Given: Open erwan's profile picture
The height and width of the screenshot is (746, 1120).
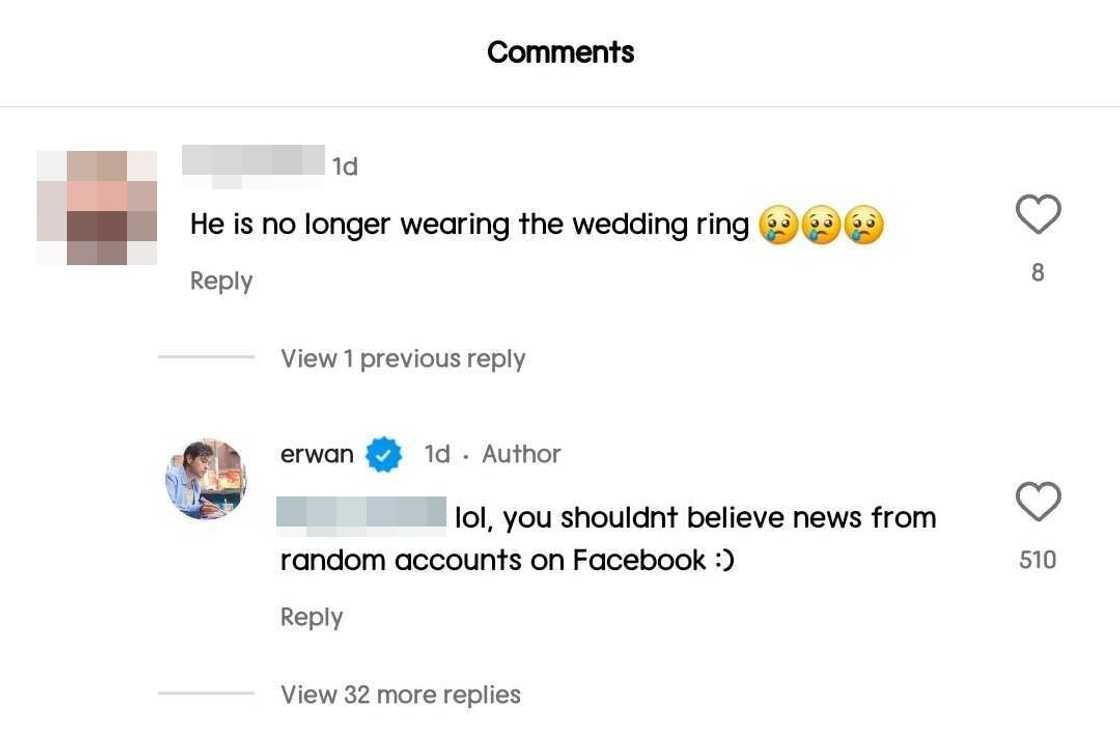Looking at the screenshot, I should [x=205, y=479].
